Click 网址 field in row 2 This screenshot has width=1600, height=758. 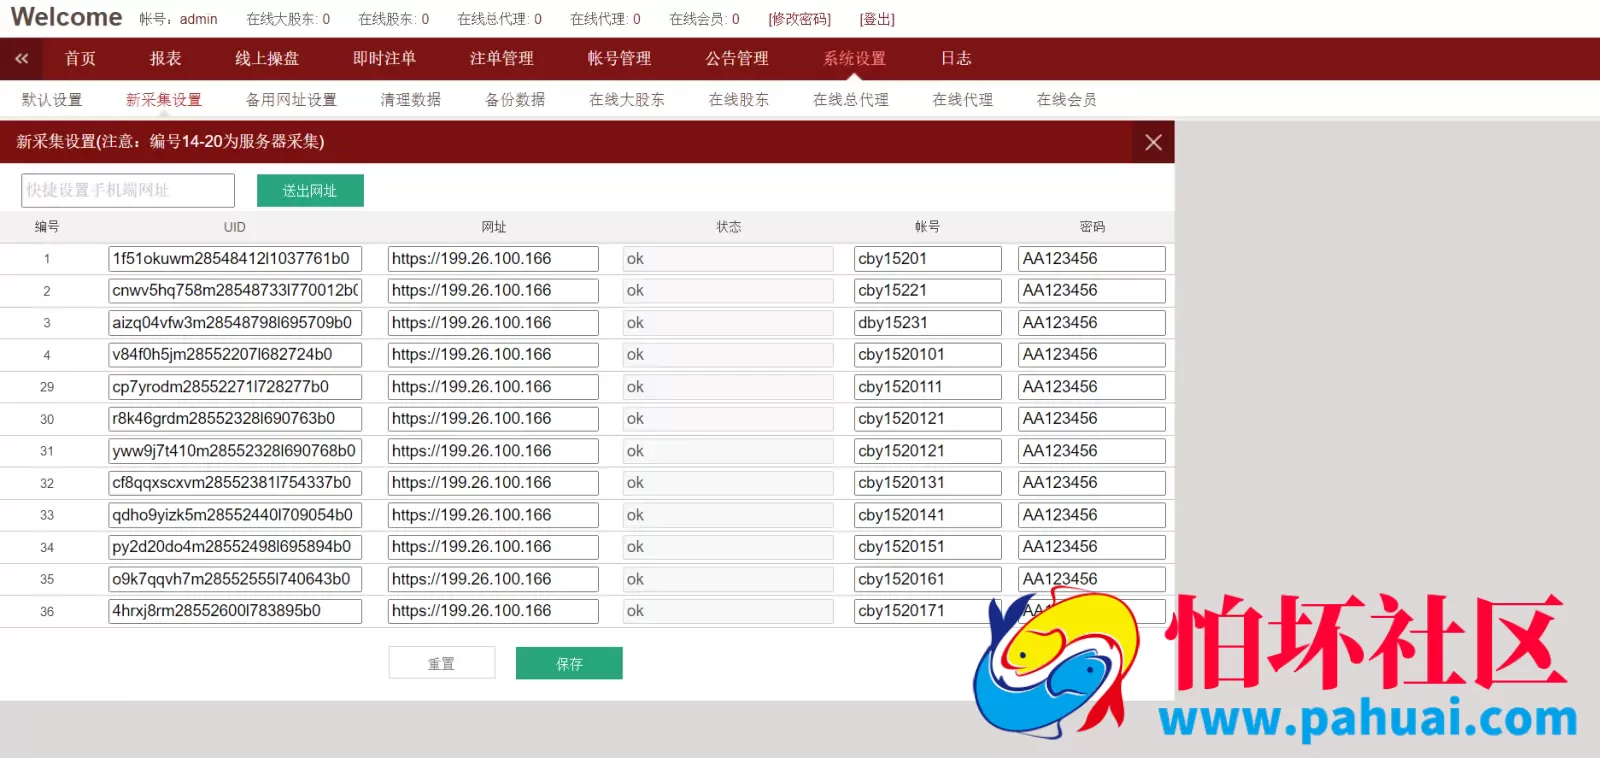pos(493,291)
